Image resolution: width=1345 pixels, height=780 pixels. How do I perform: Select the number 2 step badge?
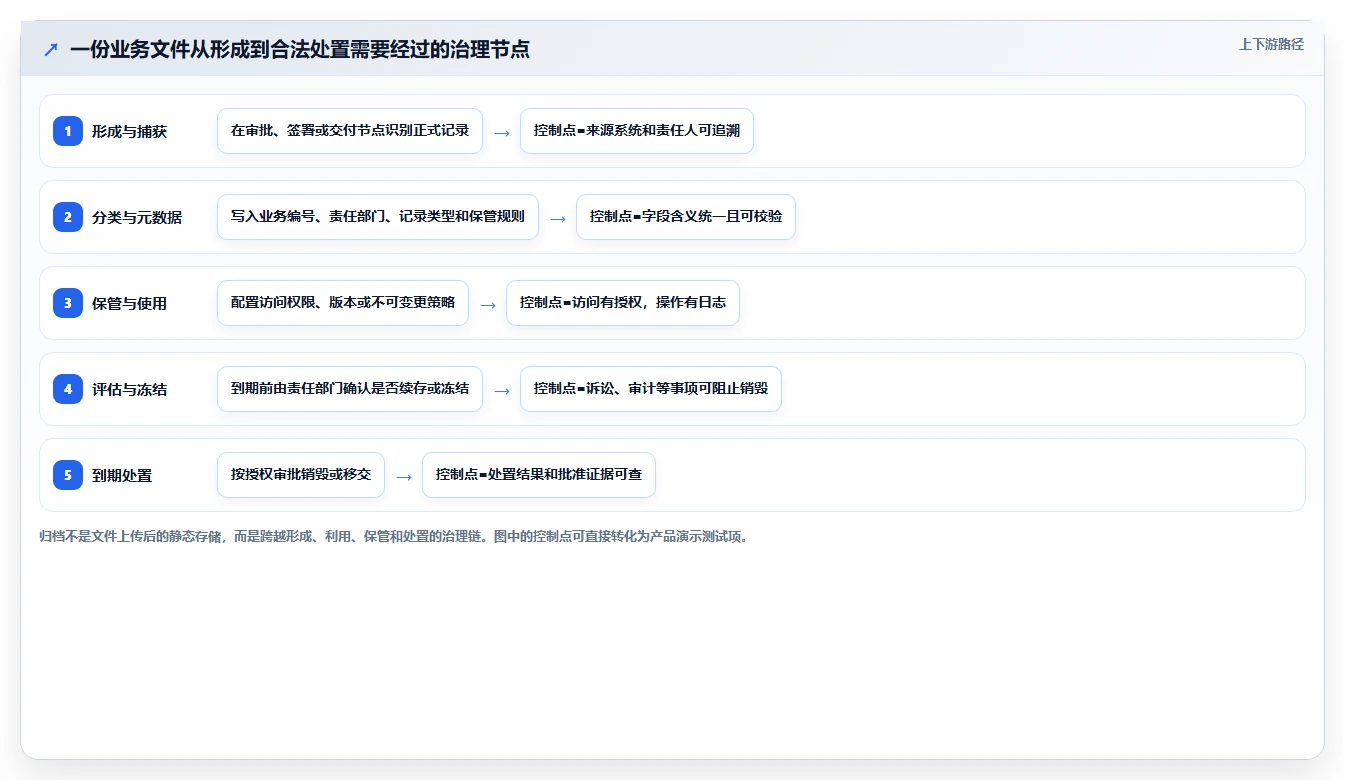pyautogui.click(x=68, y=217)
